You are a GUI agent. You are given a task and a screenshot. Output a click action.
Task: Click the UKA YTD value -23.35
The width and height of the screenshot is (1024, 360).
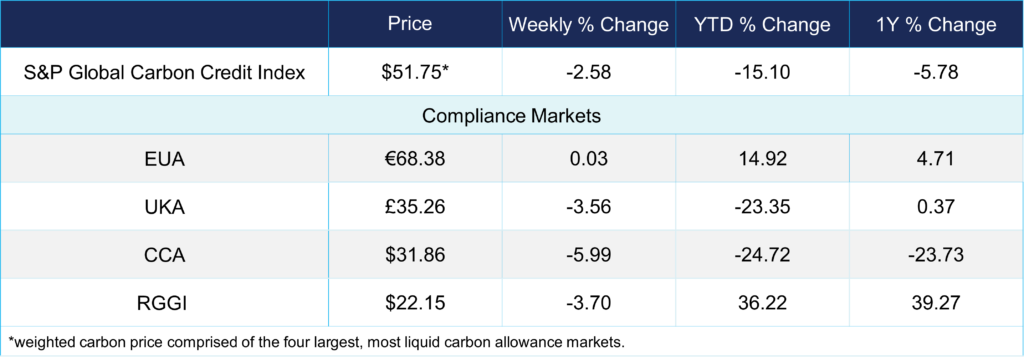[x=763, y=208]
